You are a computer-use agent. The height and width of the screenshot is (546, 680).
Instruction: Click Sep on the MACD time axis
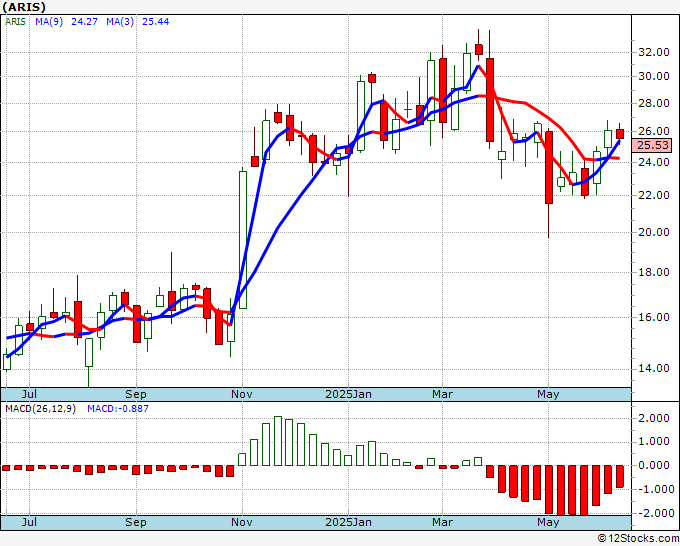[136, 522]
